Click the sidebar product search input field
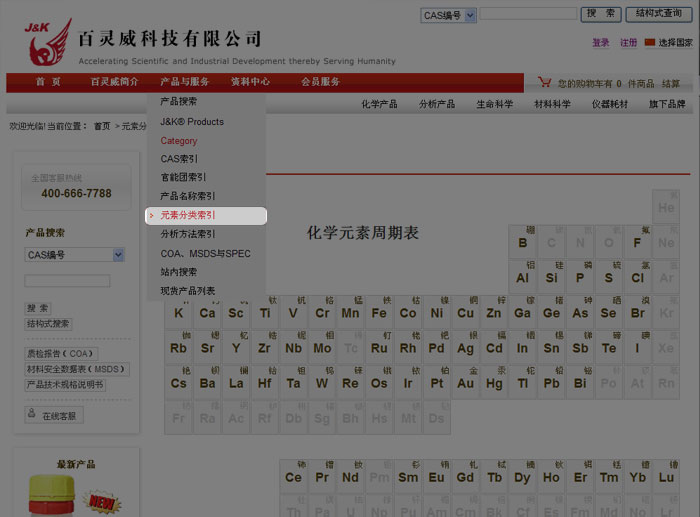 click(x=67, y=281)
